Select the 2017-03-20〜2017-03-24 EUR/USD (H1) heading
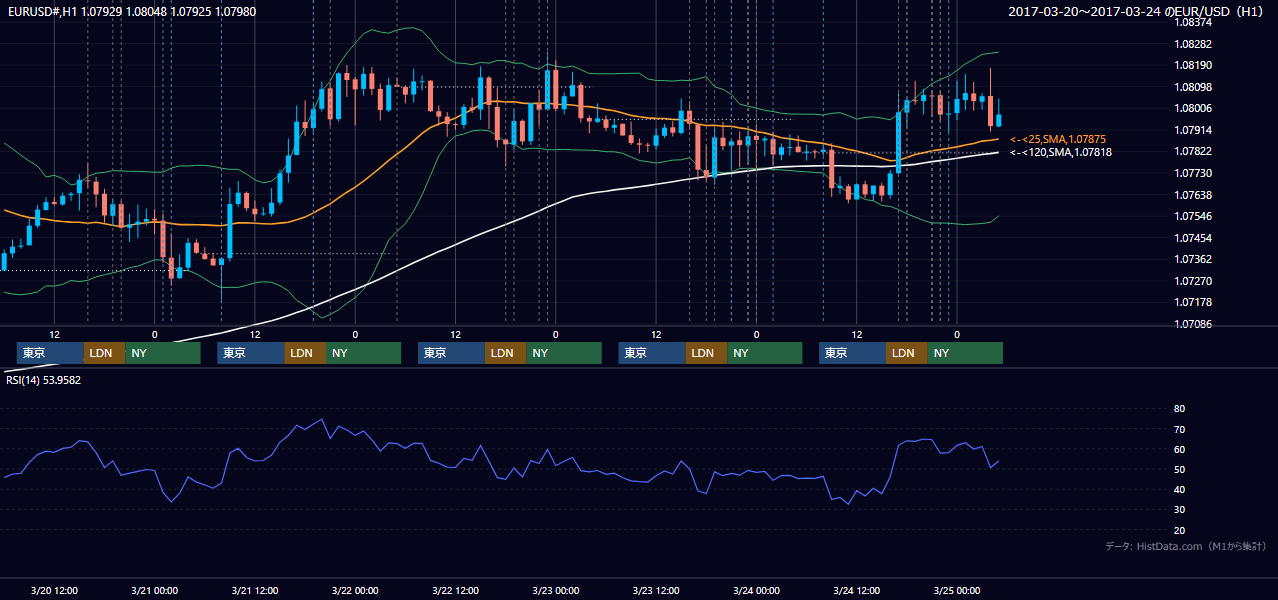1278x600 pixels. click(1136, 12)
